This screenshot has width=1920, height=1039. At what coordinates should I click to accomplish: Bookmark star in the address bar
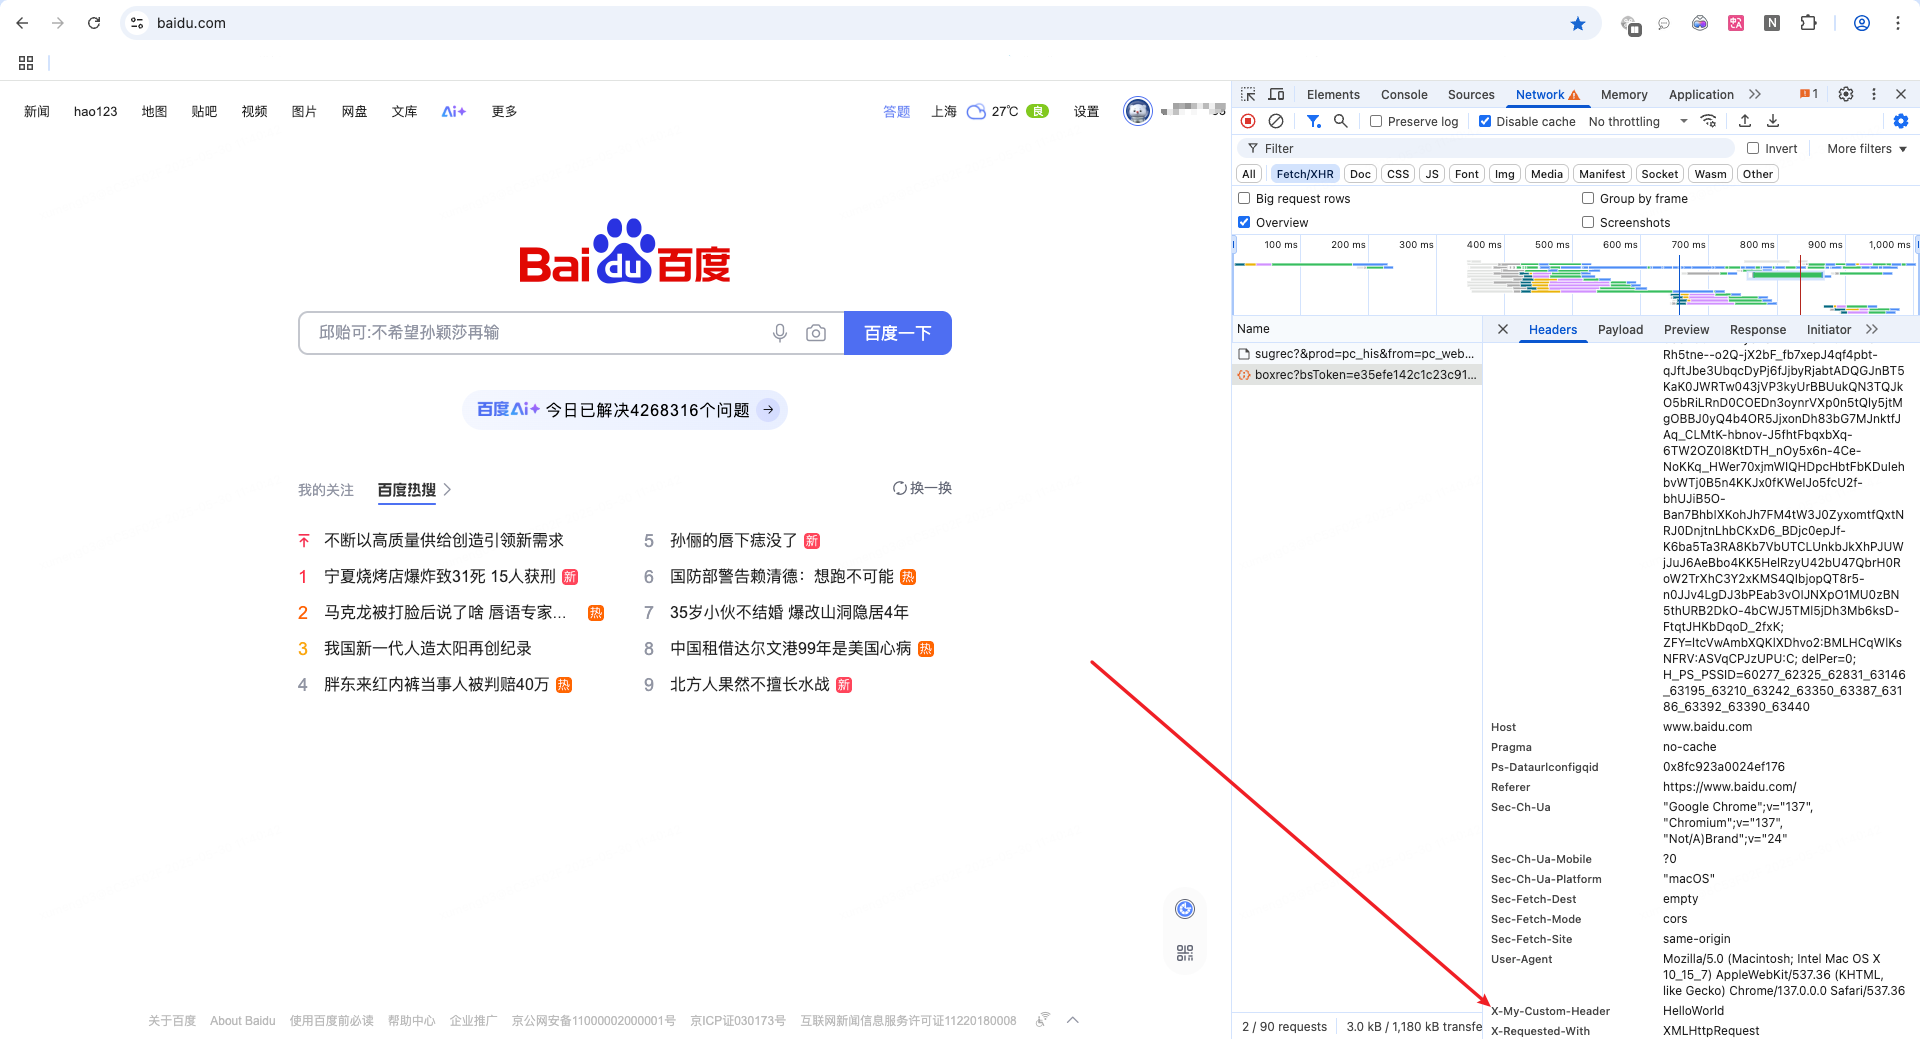pos(1578,23)
